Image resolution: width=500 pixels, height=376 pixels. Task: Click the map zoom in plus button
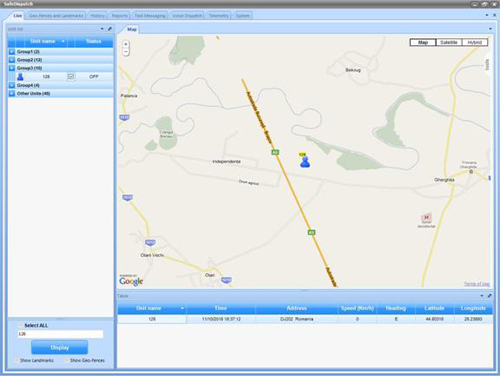[126, 44]
